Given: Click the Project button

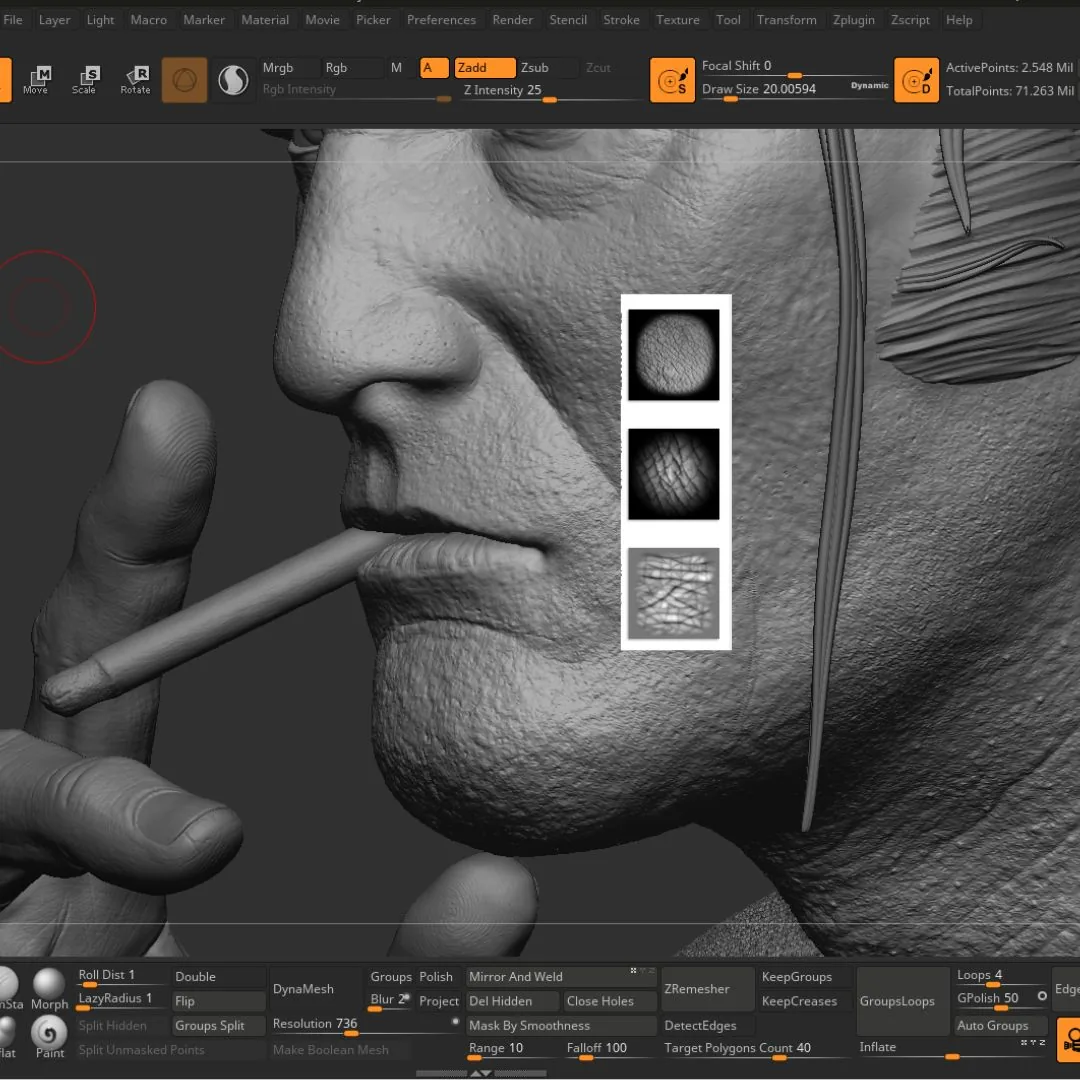Looking at the screenshot, I should [438, 1001].
